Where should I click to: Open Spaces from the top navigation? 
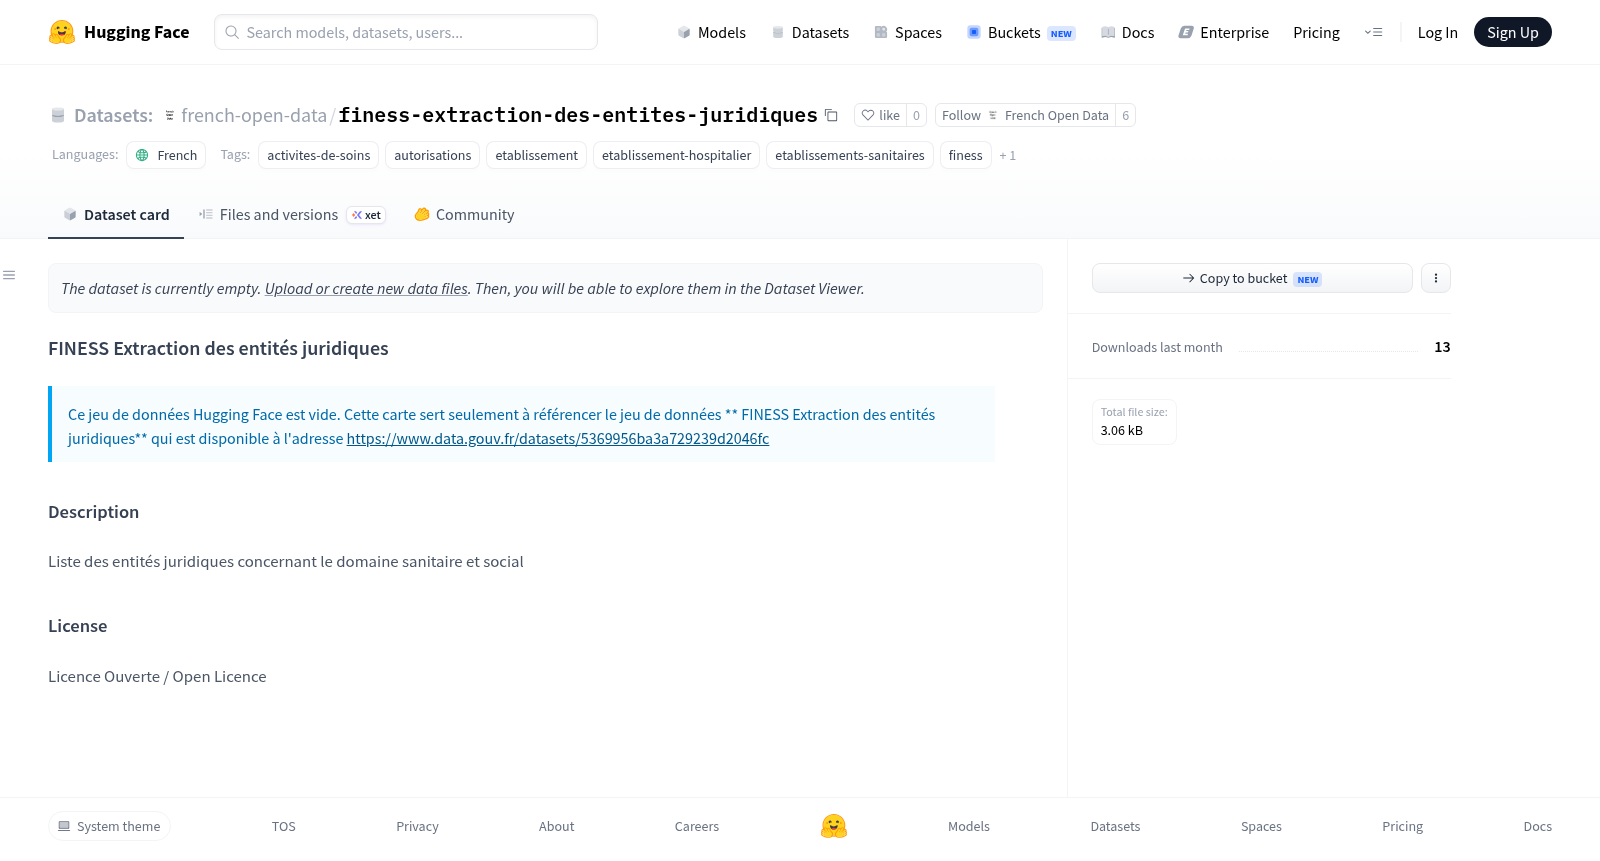pyautogui.click(x=908, y=32)
